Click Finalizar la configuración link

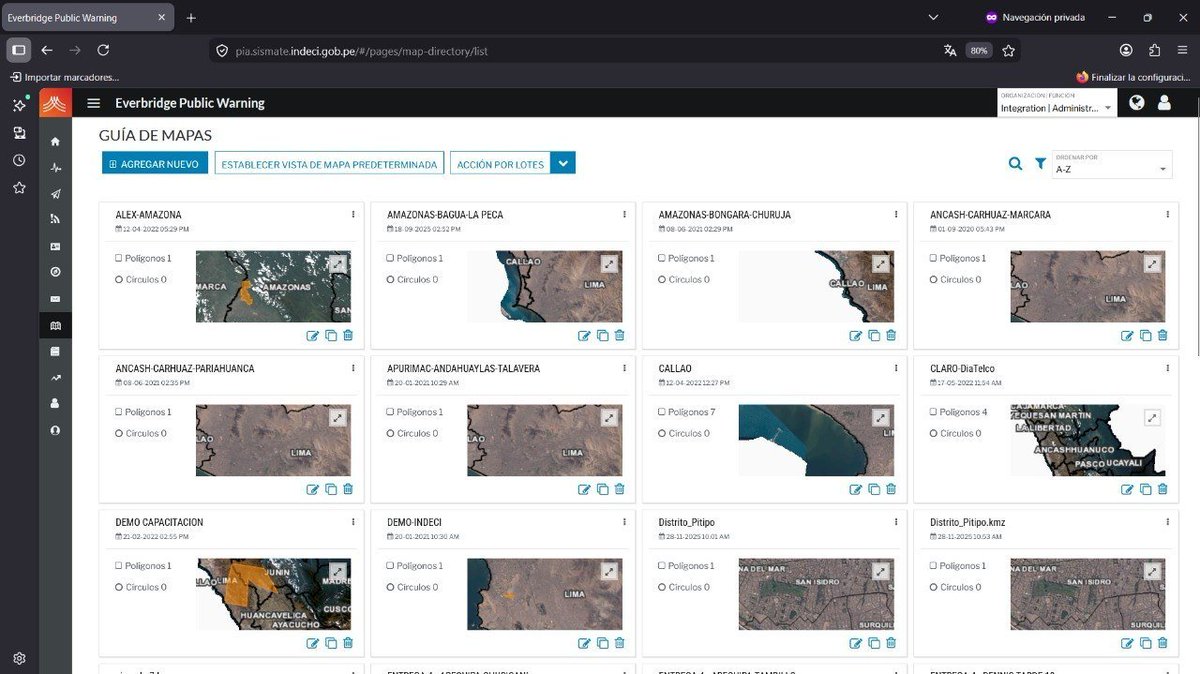(1133, 77)
